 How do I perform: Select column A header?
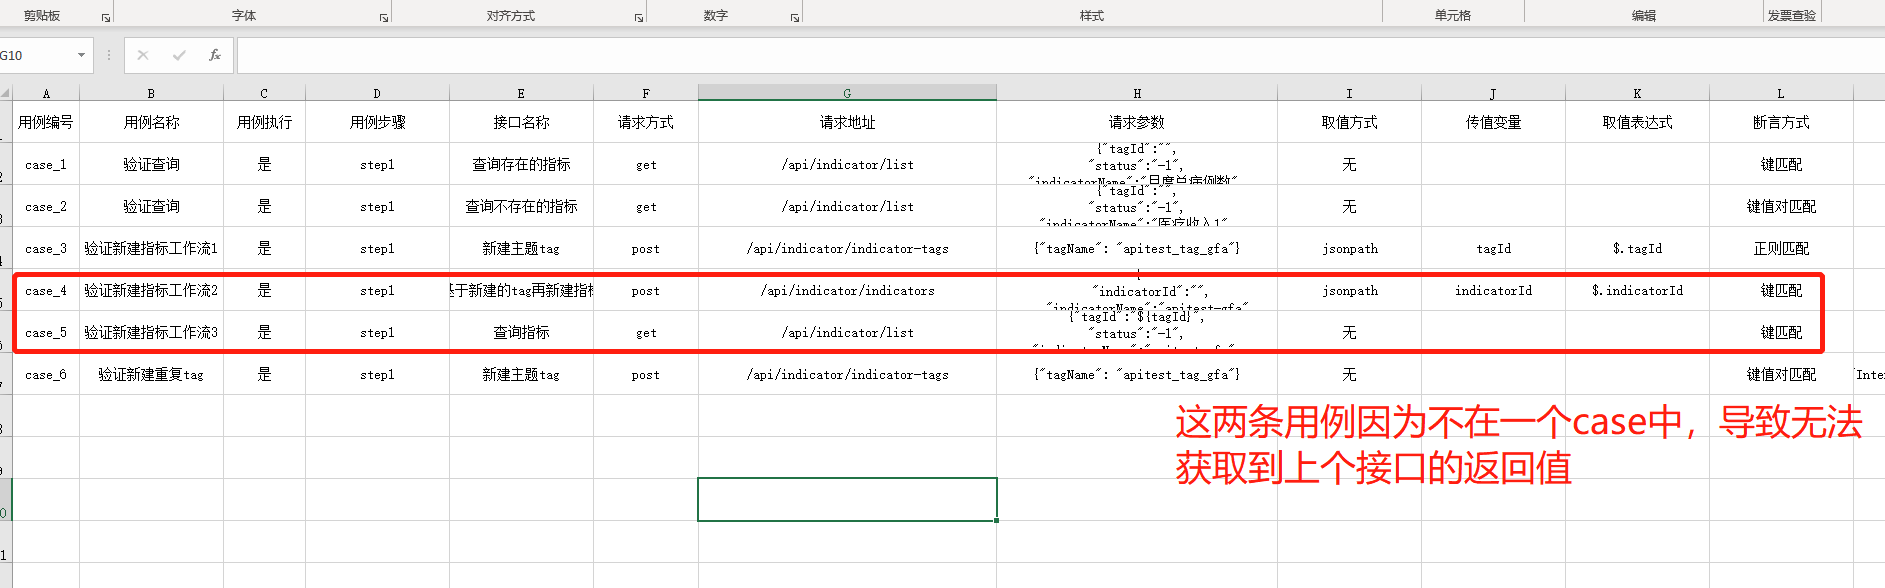[46, 93]
